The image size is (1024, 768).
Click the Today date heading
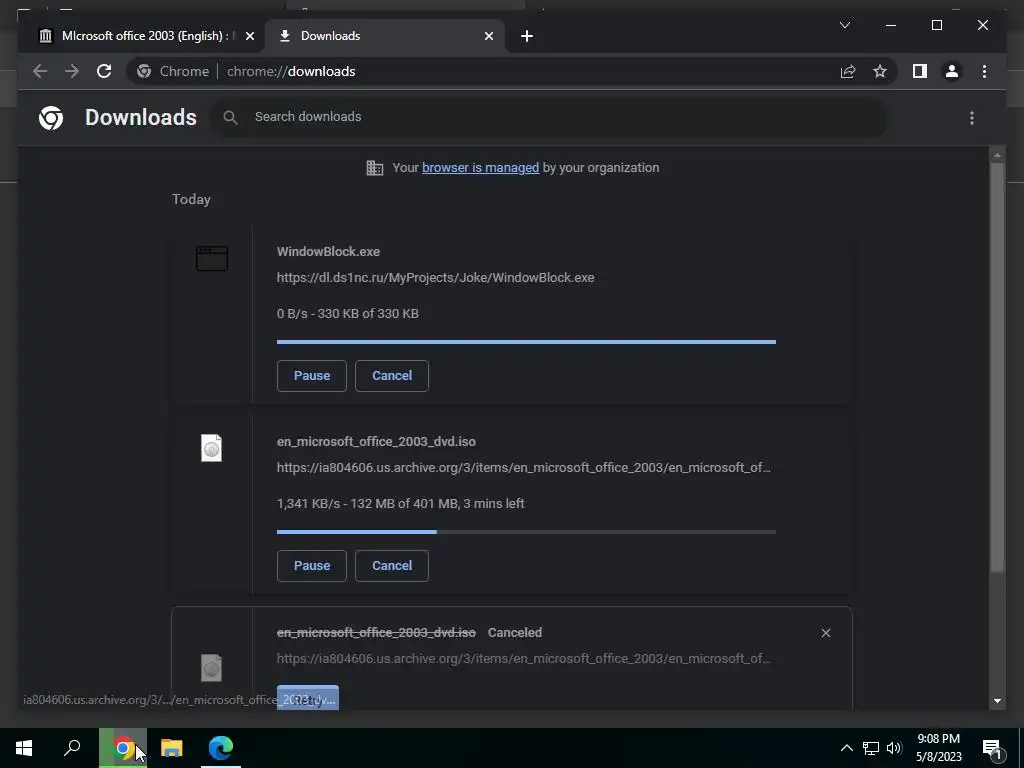coord(191,199)
